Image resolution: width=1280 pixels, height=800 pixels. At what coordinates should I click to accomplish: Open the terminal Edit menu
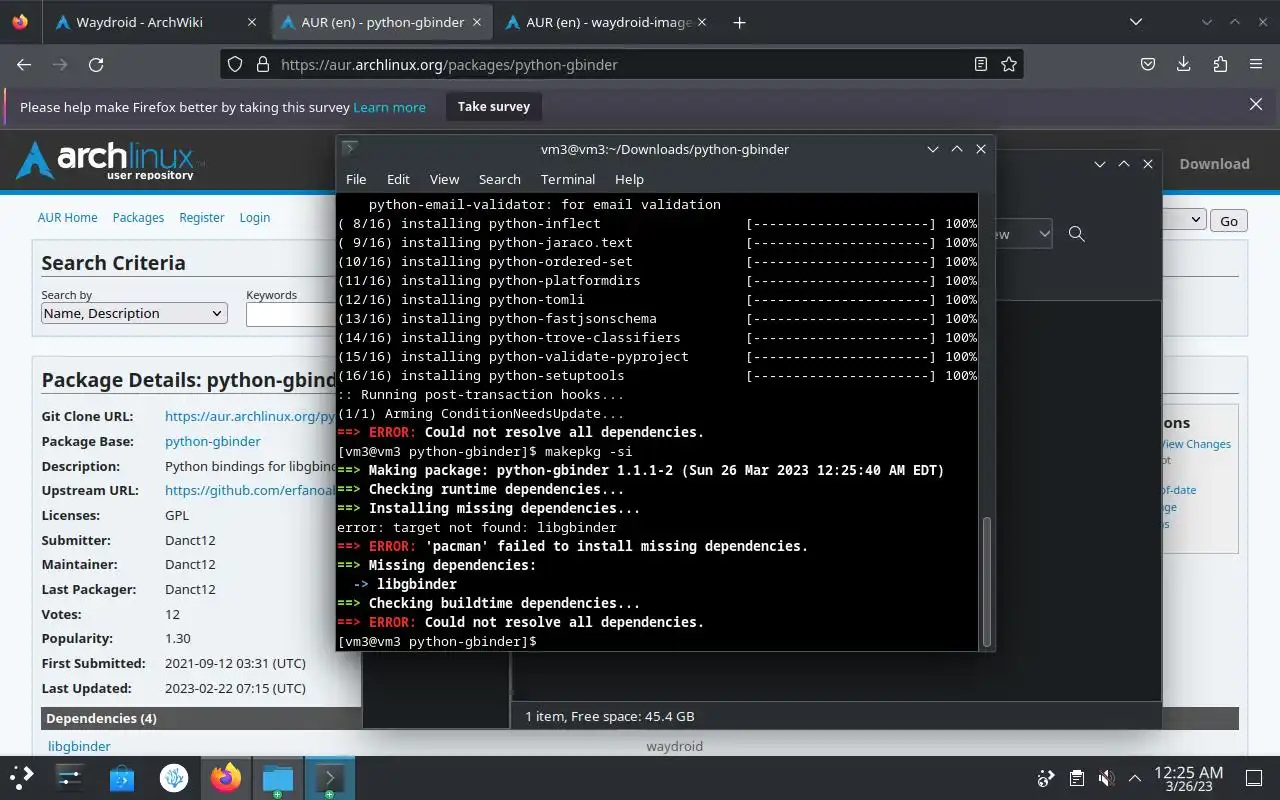coord(398,179)
